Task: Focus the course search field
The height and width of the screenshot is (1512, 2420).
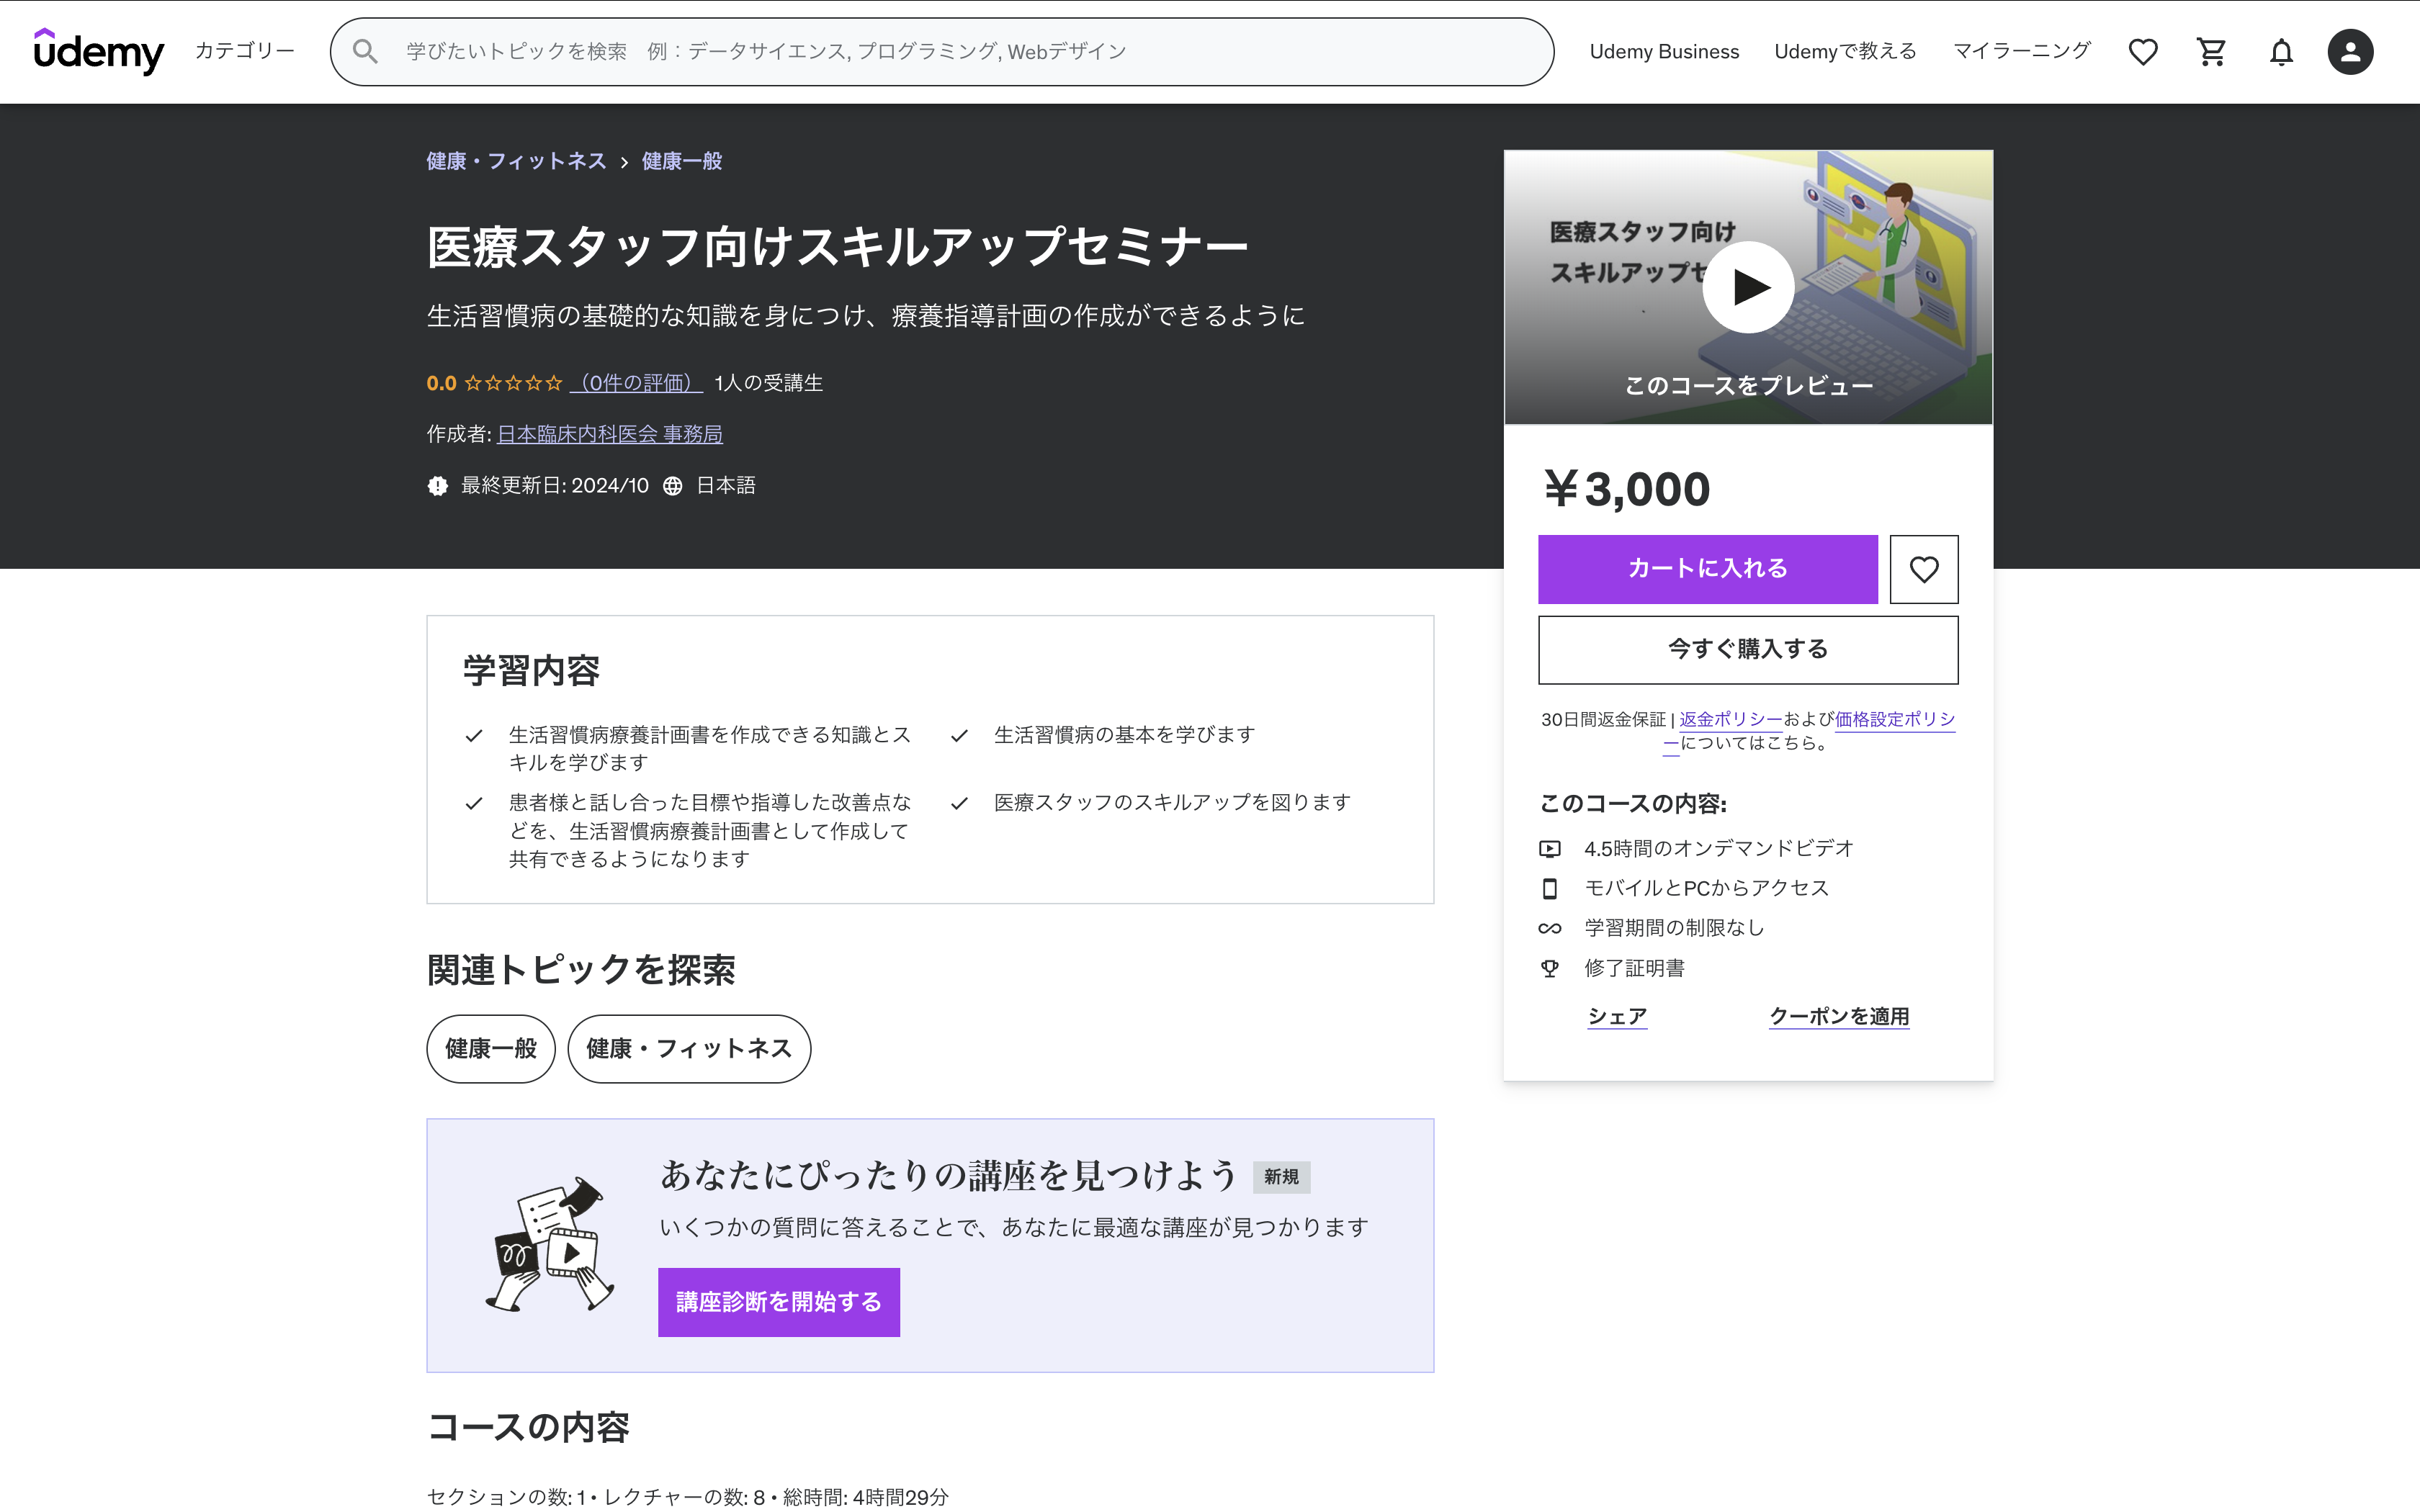Action: click(942, 51)
